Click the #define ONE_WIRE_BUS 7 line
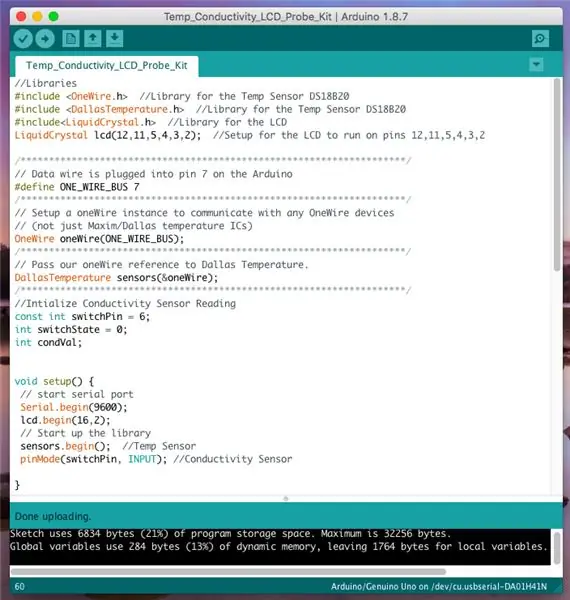Viewport: 570px width, 600px height. click(x=77, y=187)
